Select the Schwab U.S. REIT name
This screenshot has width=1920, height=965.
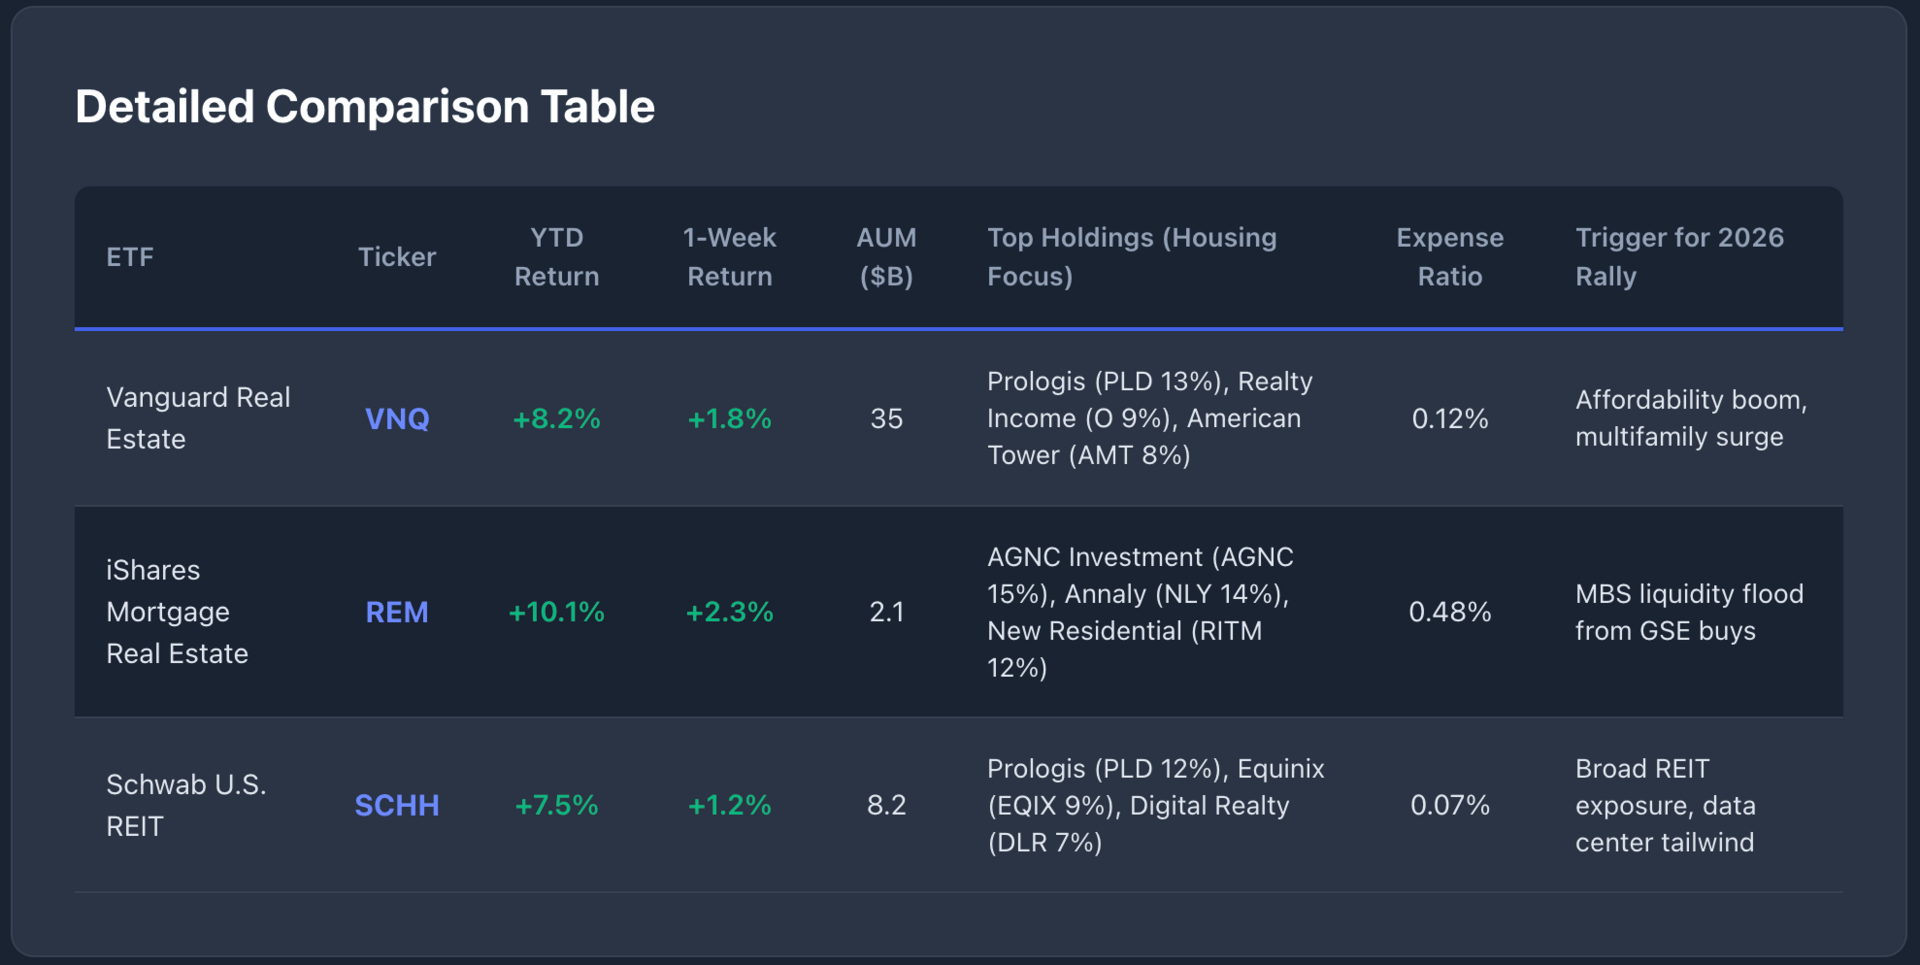186,805
